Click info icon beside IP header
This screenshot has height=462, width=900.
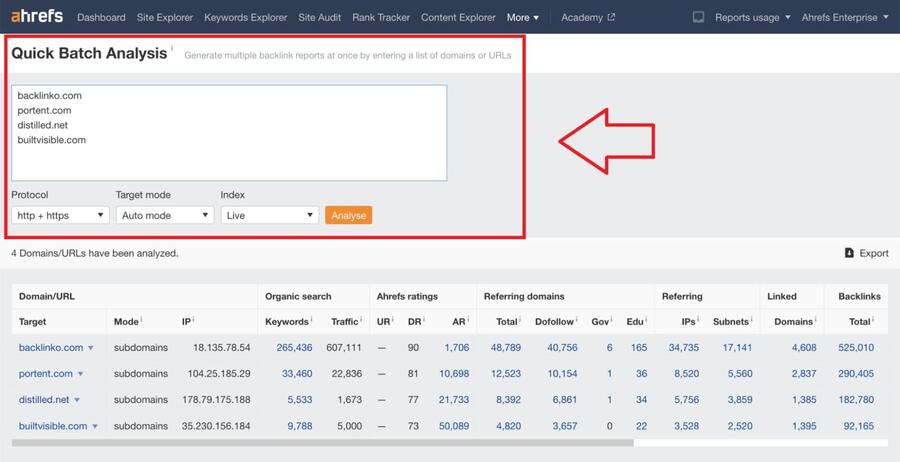coord(194,319)
